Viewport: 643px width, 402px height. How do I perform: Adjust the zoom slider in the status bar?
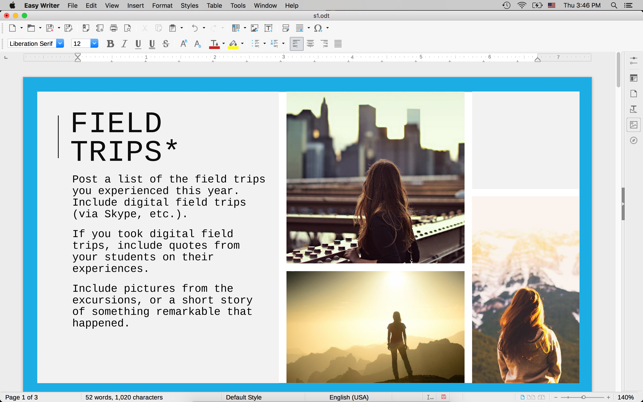pyautogui.click(x=583, y=397)
